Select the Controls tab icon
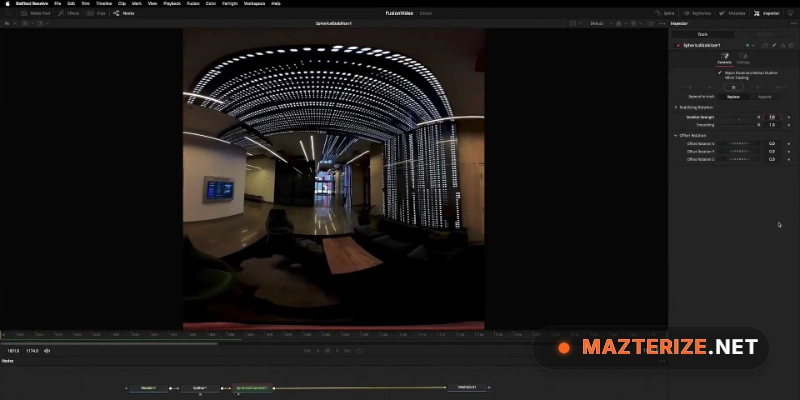Viewport: 800px width, 400px height. click(724, 56)
